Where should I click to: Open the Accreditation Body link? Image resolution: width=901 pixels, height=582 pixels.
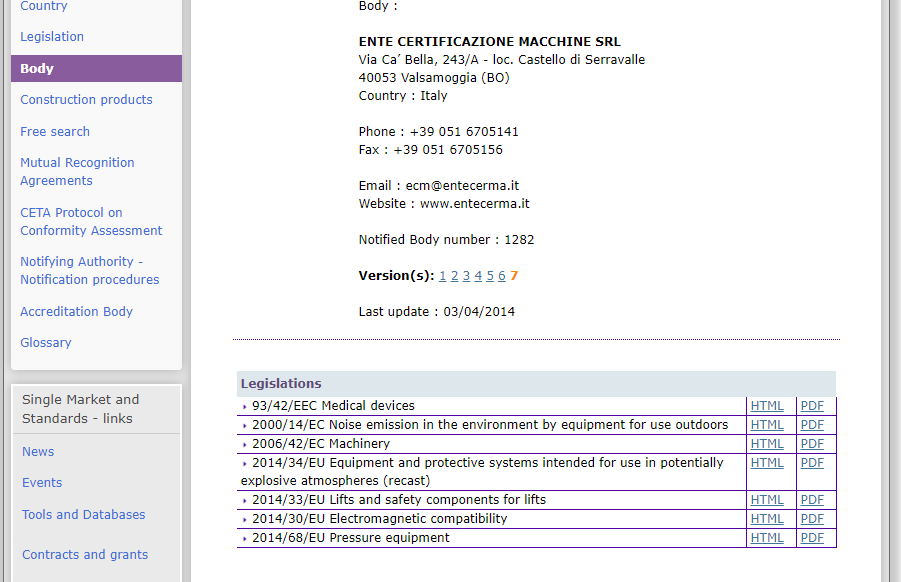[76, 312]
